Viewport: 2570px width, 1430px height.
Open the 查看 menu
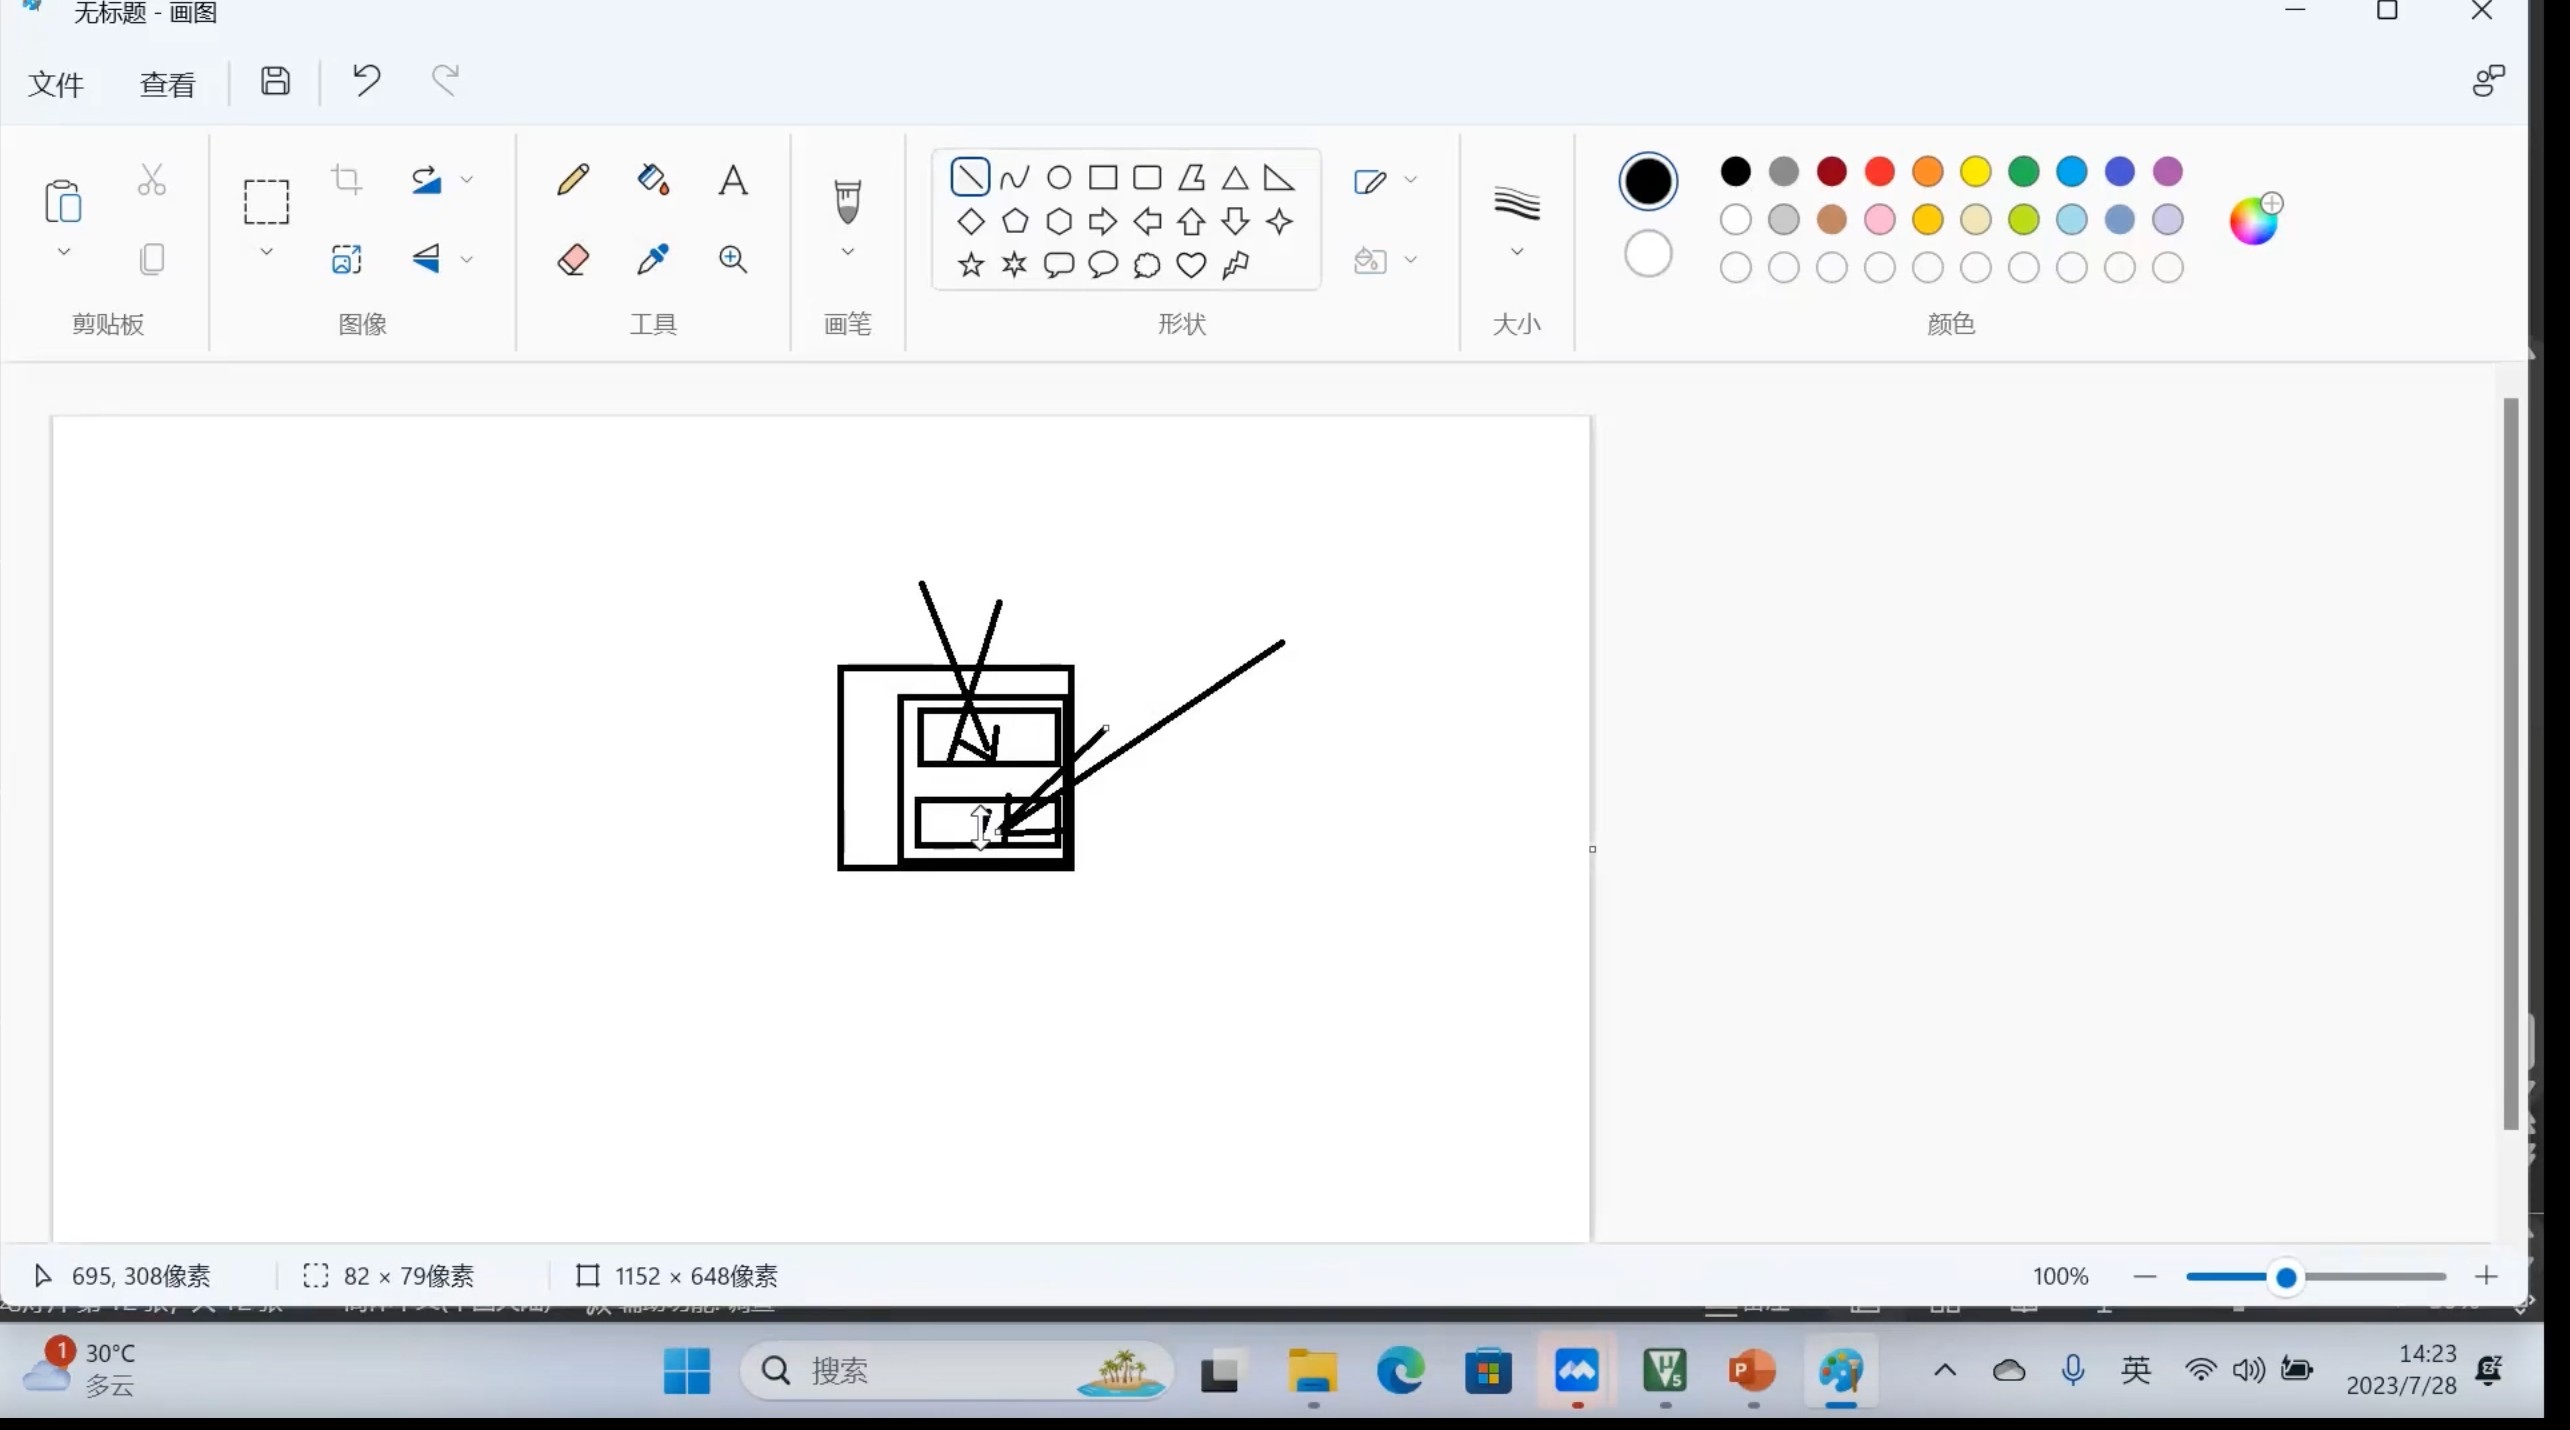point(167,84)
